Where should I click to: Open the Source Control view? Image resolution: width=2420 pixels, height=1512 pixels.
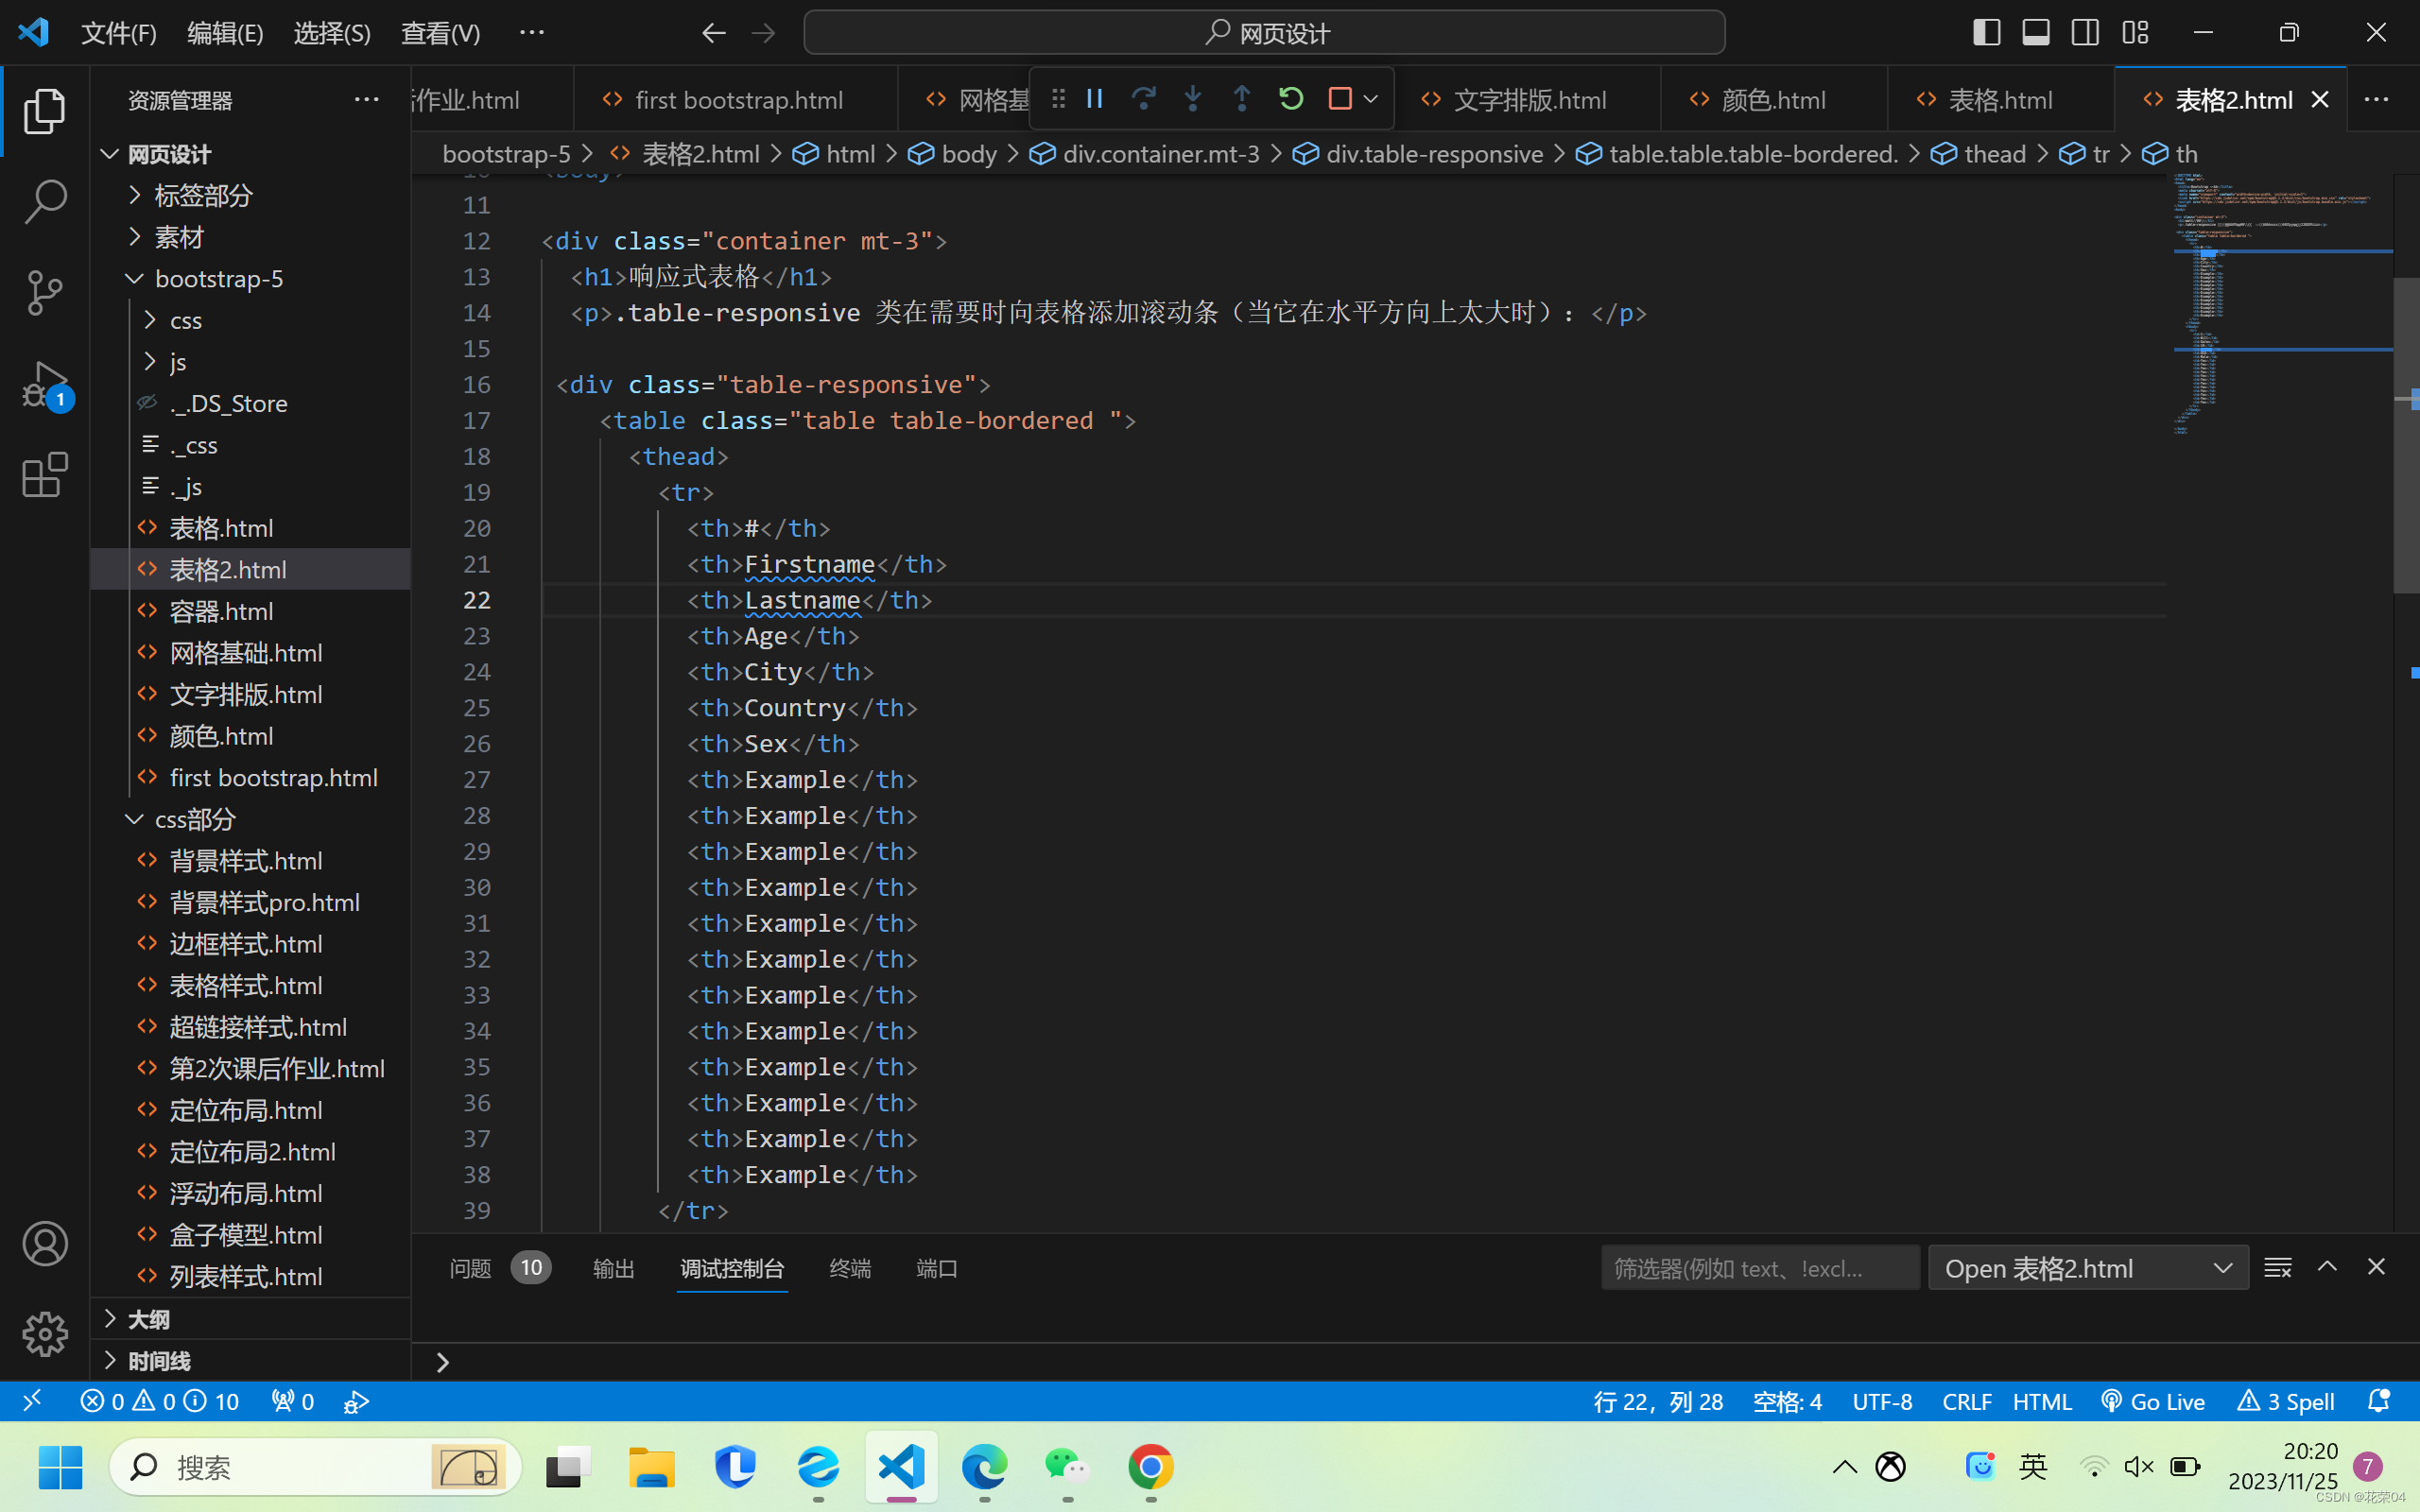tap(45, 292)
